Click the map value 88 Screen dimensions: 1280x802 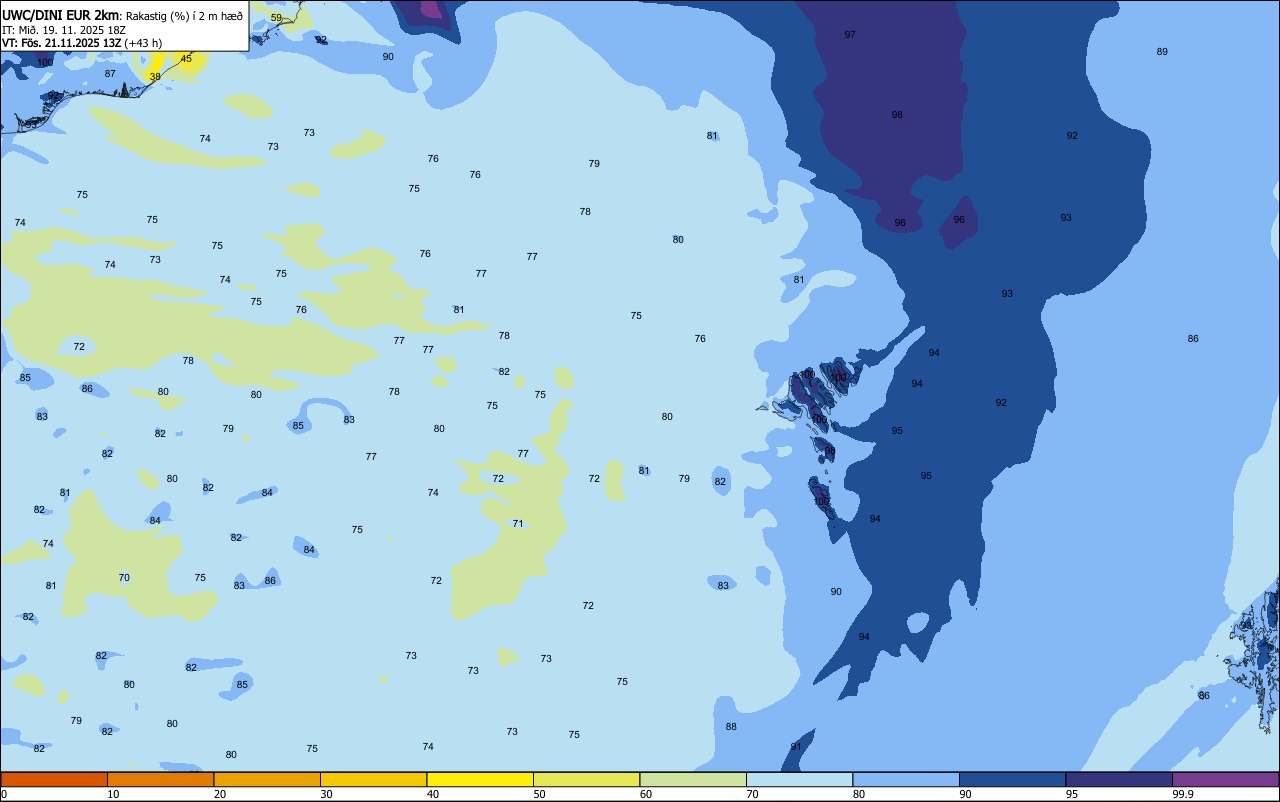click(x=731, y=727)
